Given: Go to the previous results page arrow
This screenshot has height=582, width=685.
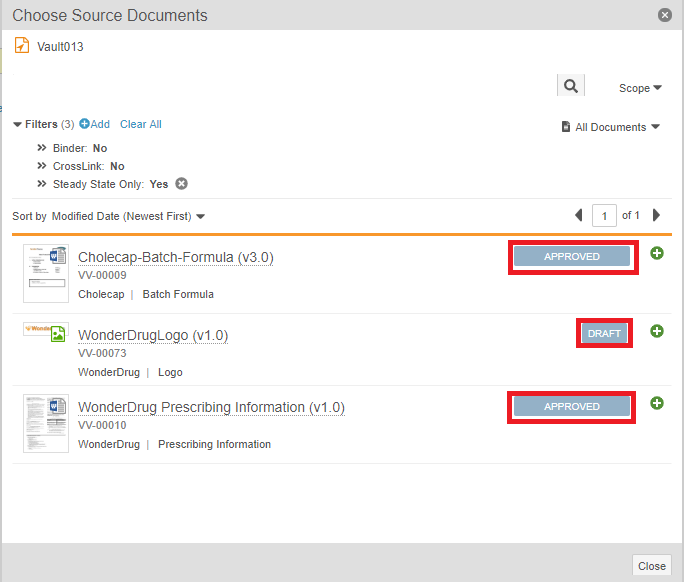Looking at the screenshot, I should tap(578, 215).
